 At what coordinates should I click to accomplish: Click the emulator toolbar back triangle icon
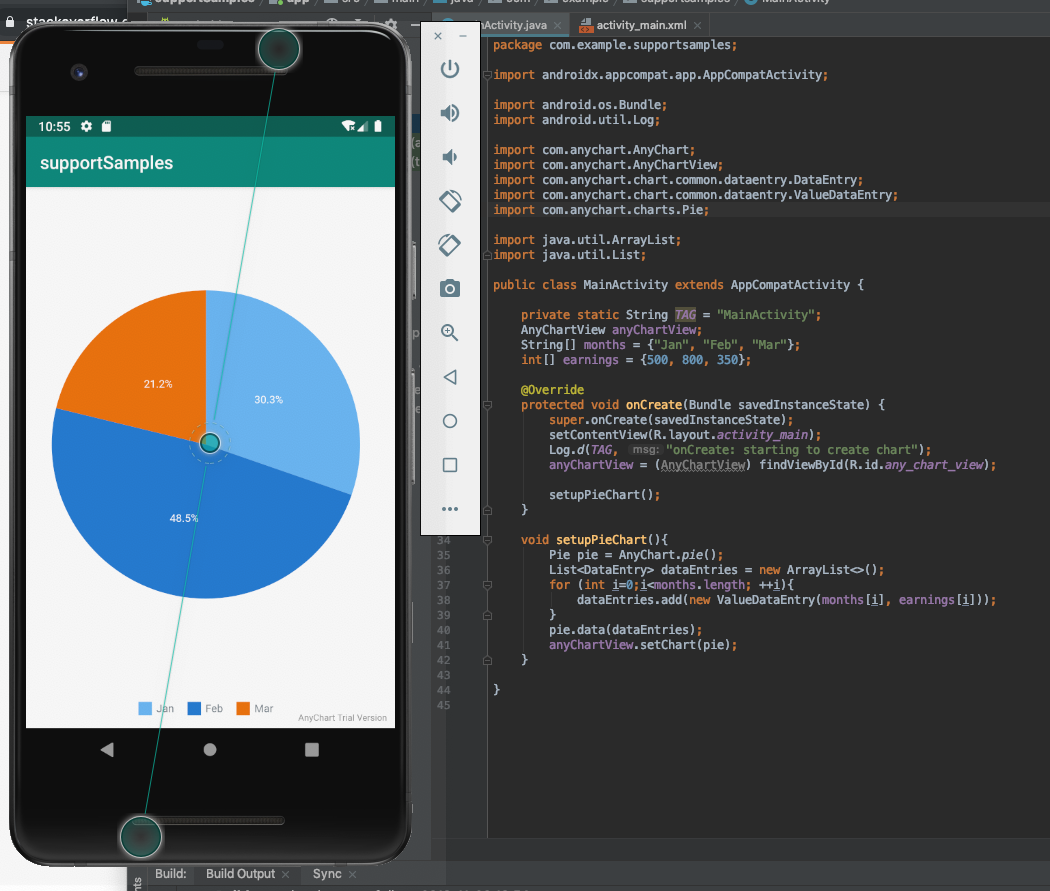coord(450,377)
